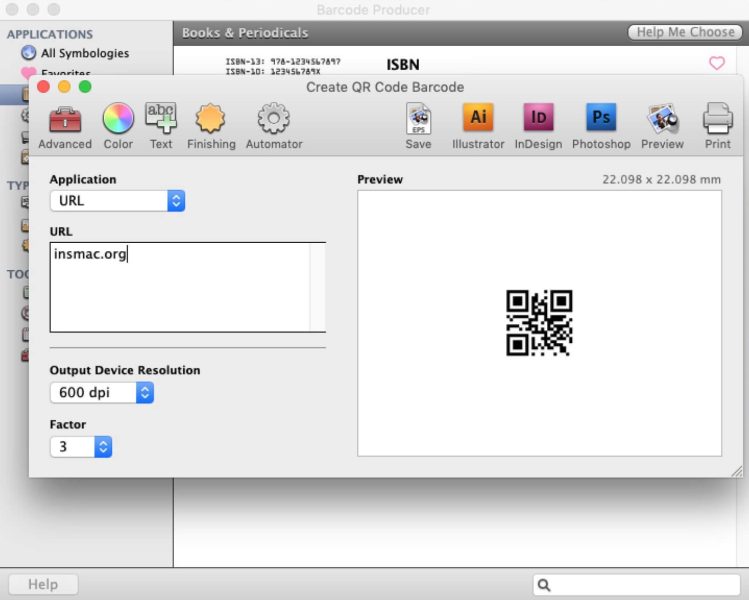Grab the dialog resize corner handle
The width and height of the screenshot is (749, 600).
pos(737,471)
